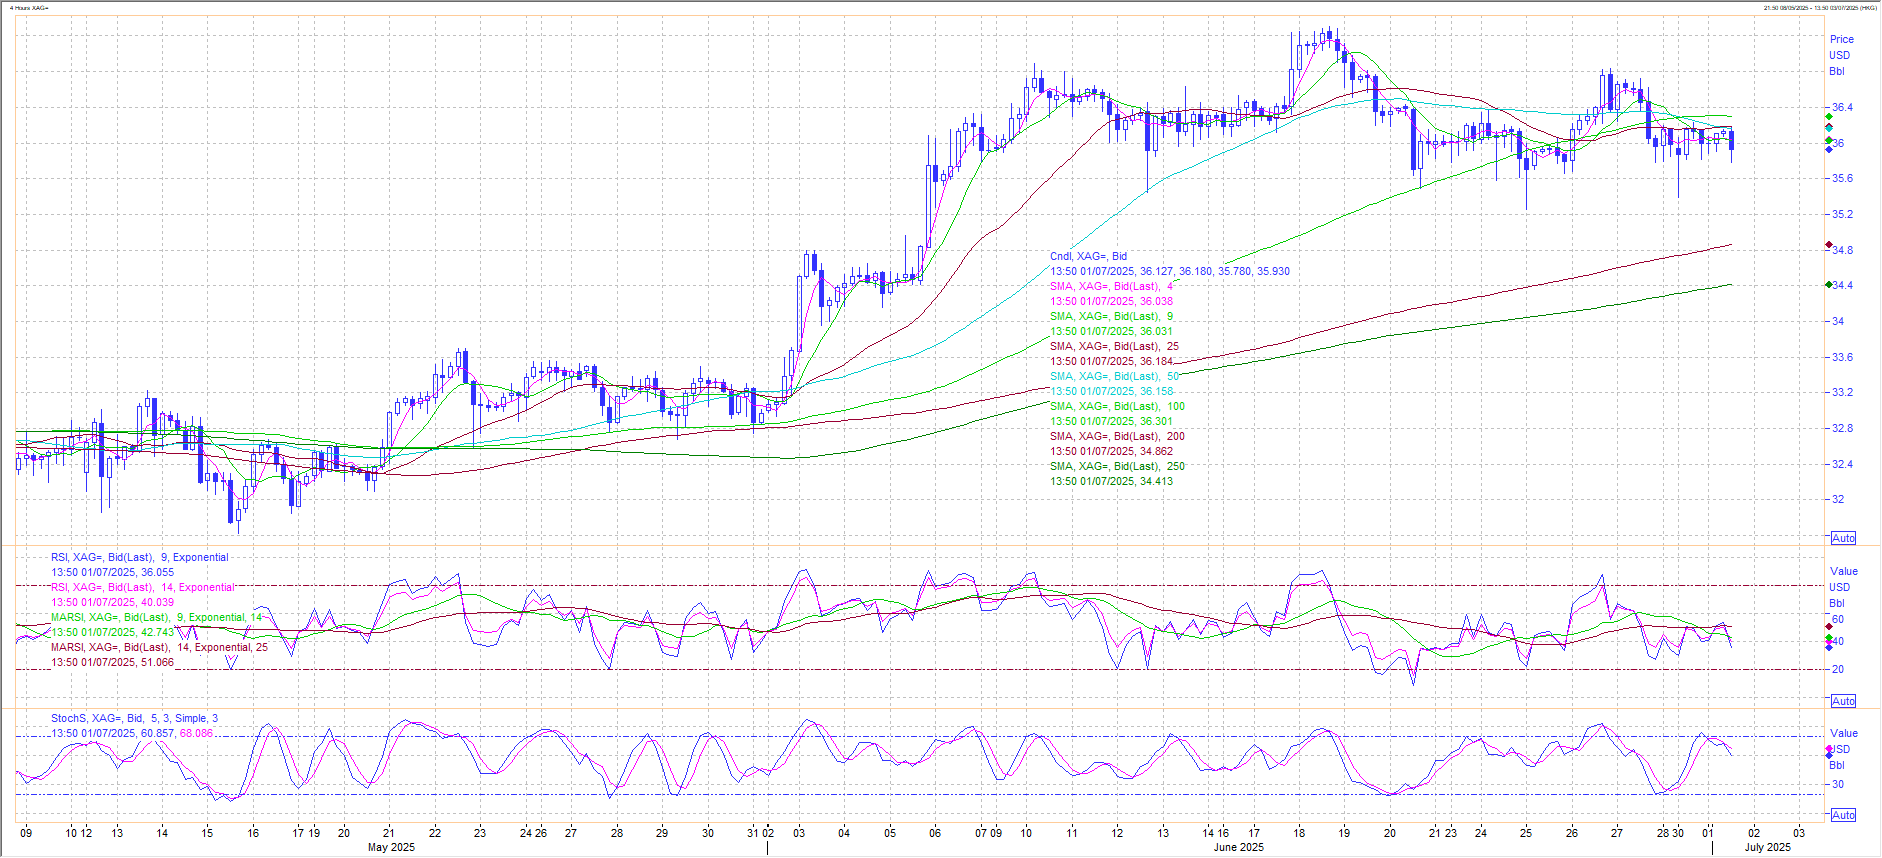
Task: Click the 32 price axis label
Action: pyautogui.click(x=1838, y=499)
